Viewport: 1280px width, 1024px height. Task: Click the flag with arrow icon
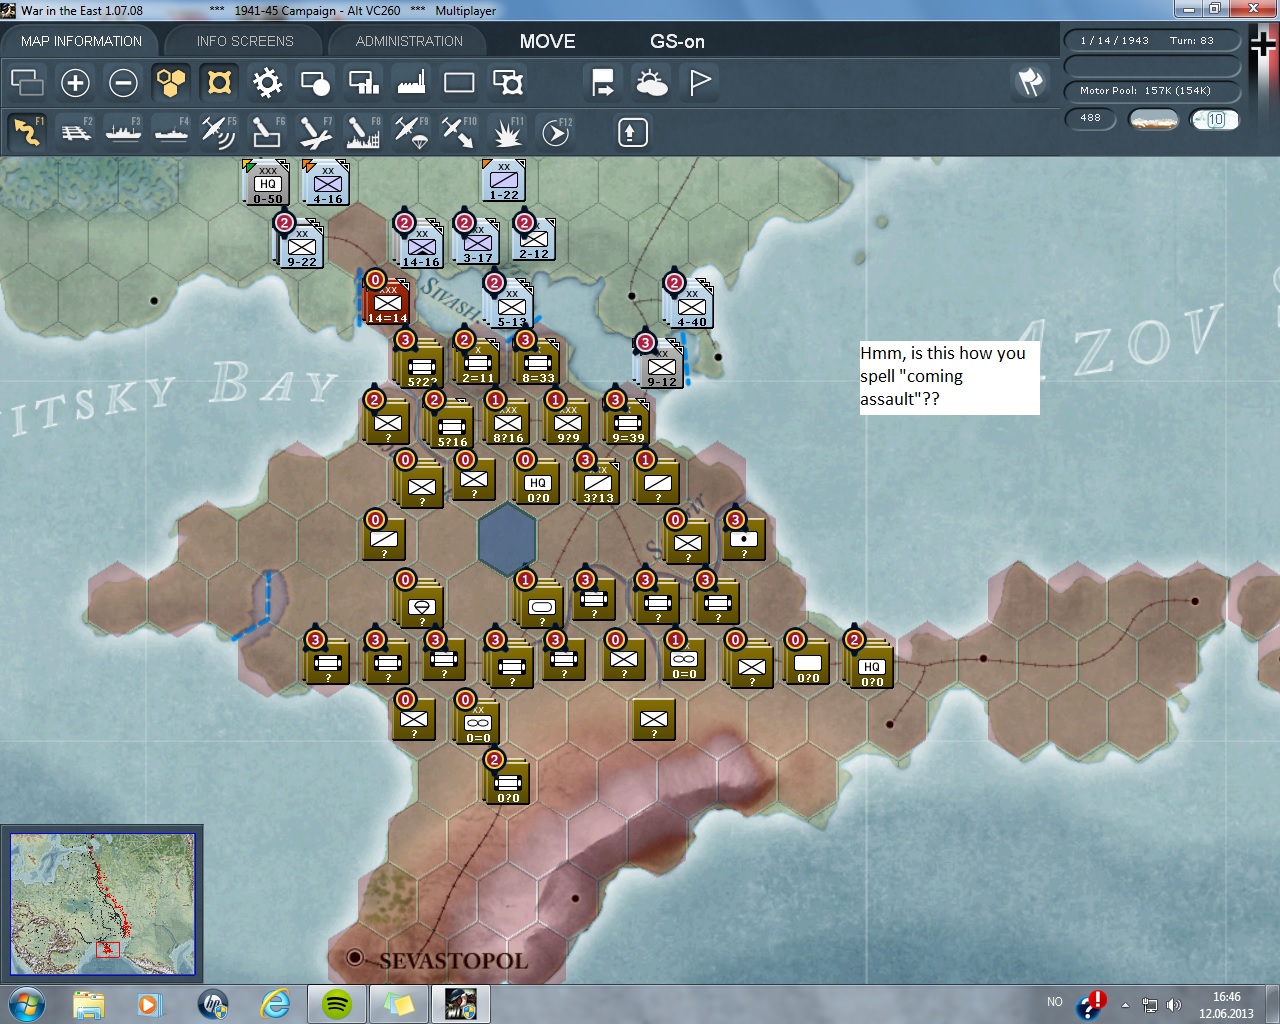pos(603,82)
